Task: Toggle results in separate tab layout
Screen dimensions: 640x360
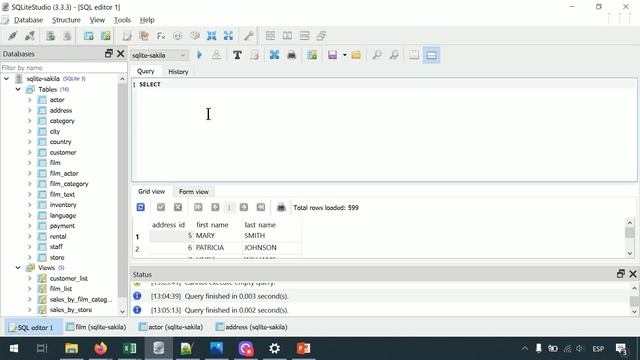Action: pyautogui.click(x=414, y=55)
